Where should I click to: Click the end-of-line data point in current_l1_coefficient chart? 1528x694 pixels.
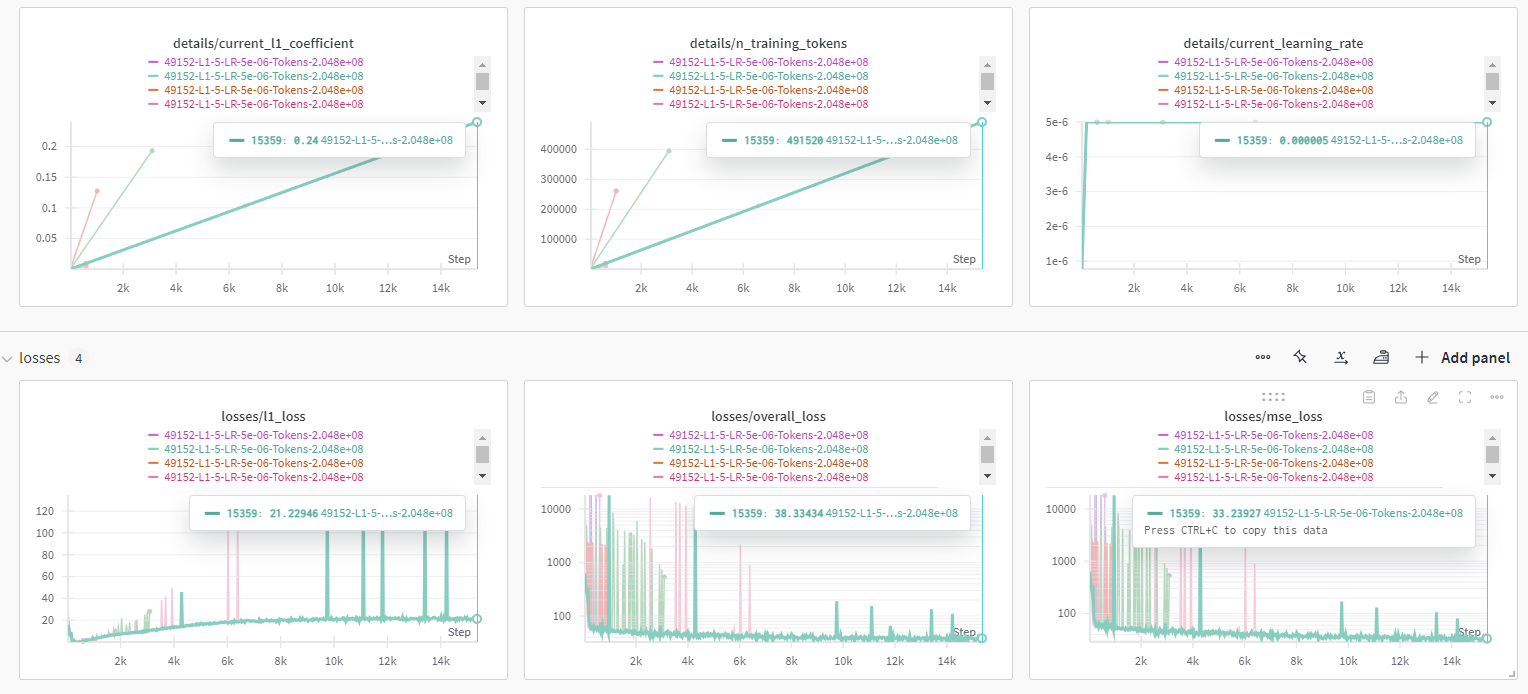click(477, 122)
